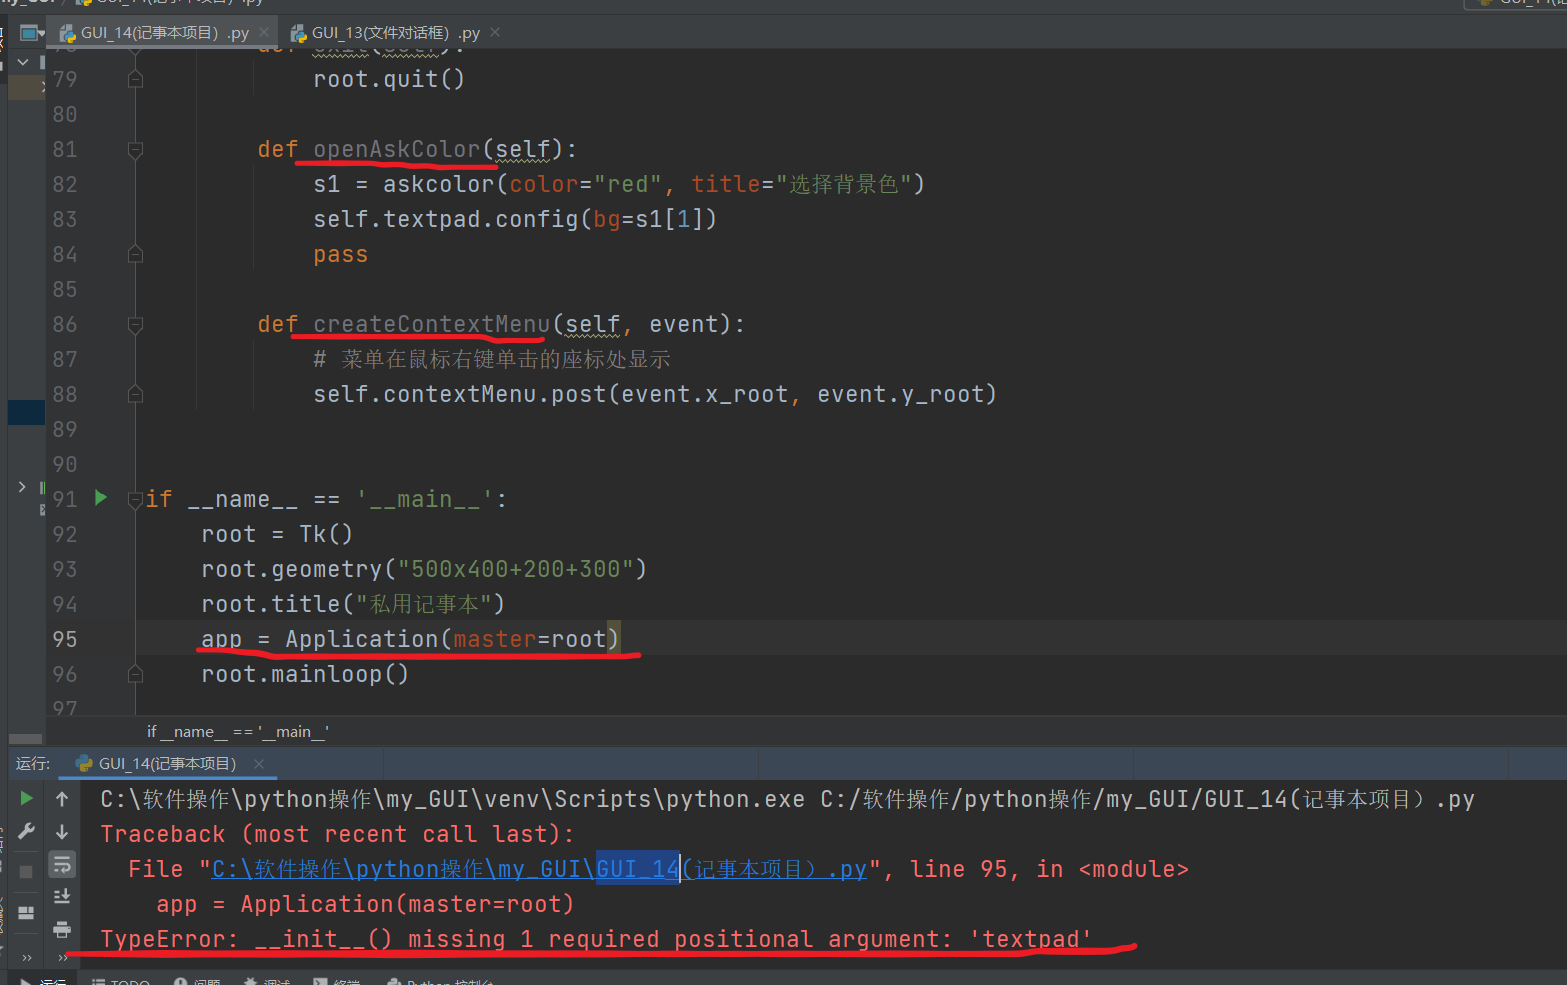
Task: Show more actions in second Run toolbar column
Action: tap(62, 957)
